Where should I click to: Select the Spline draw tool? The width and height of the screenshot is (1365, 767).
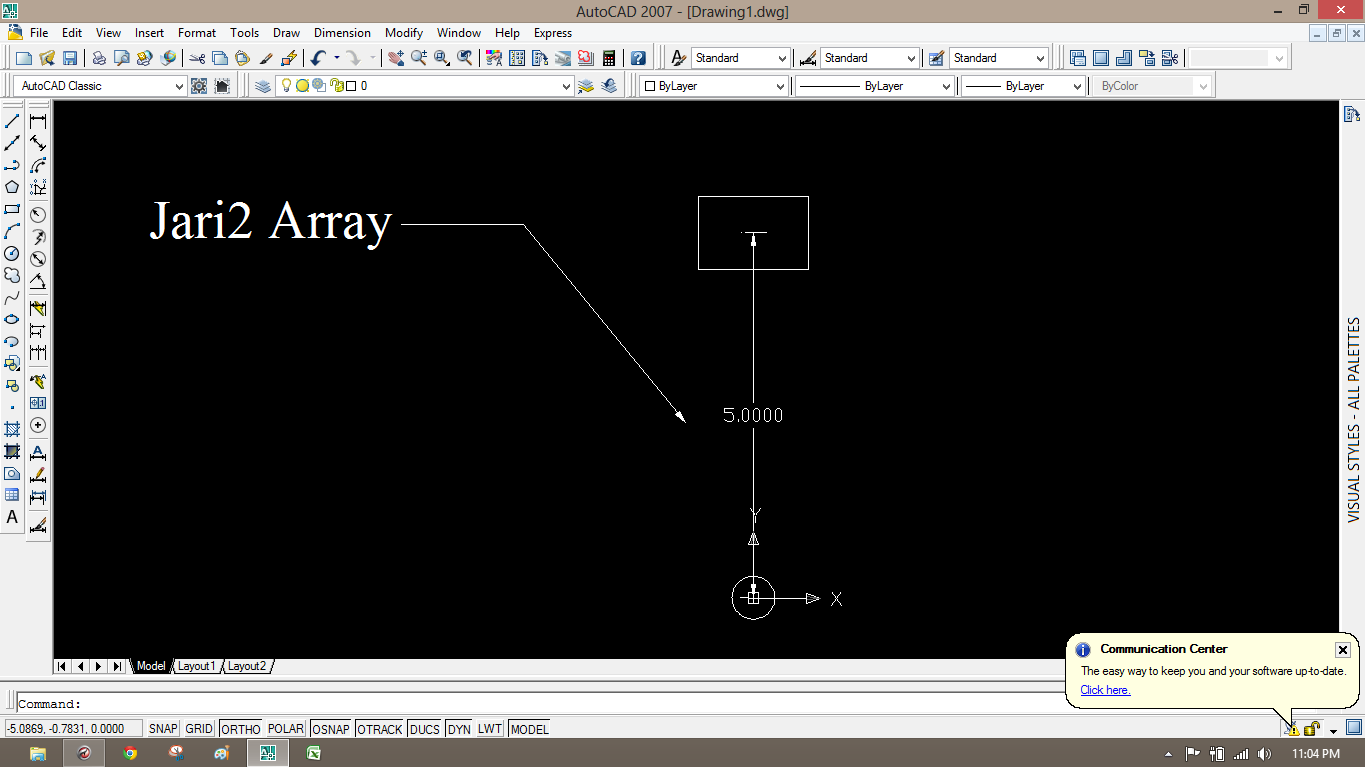point(12,298)
